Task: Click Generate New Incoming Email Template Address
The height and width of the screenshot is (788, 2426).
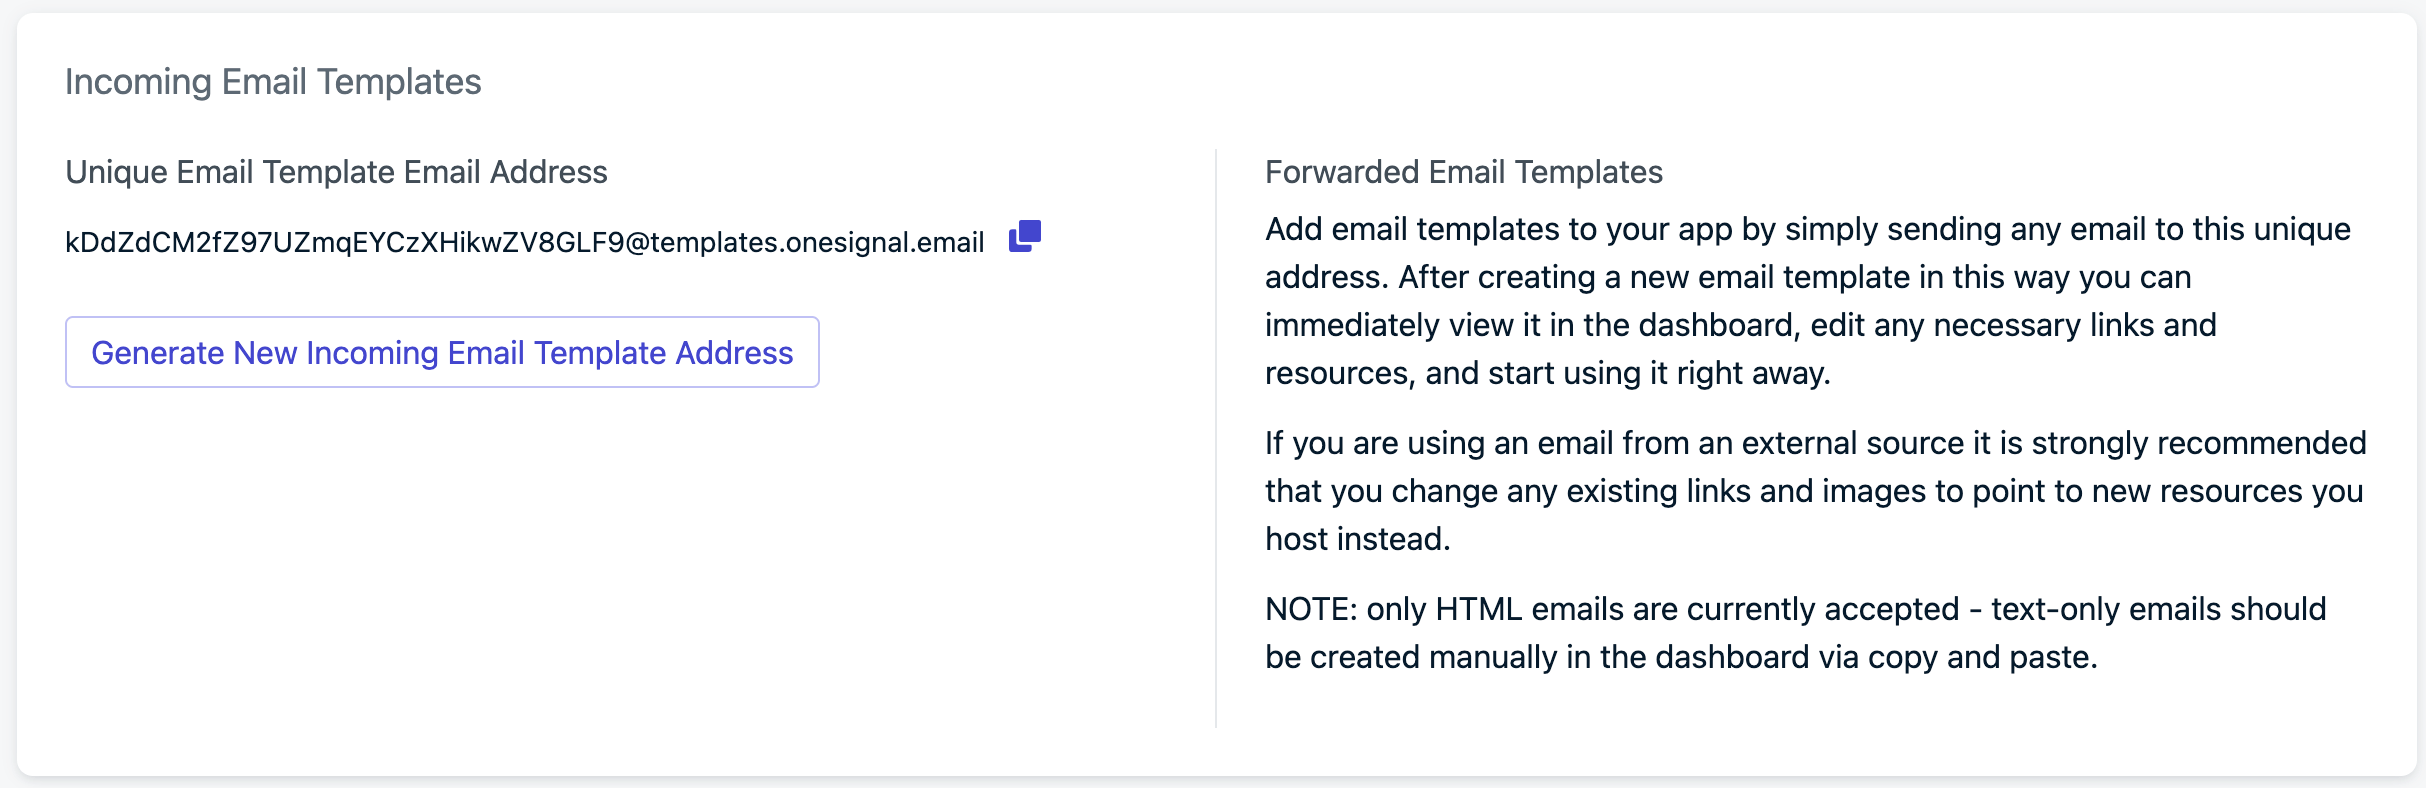Action: (x=442, y=352)
